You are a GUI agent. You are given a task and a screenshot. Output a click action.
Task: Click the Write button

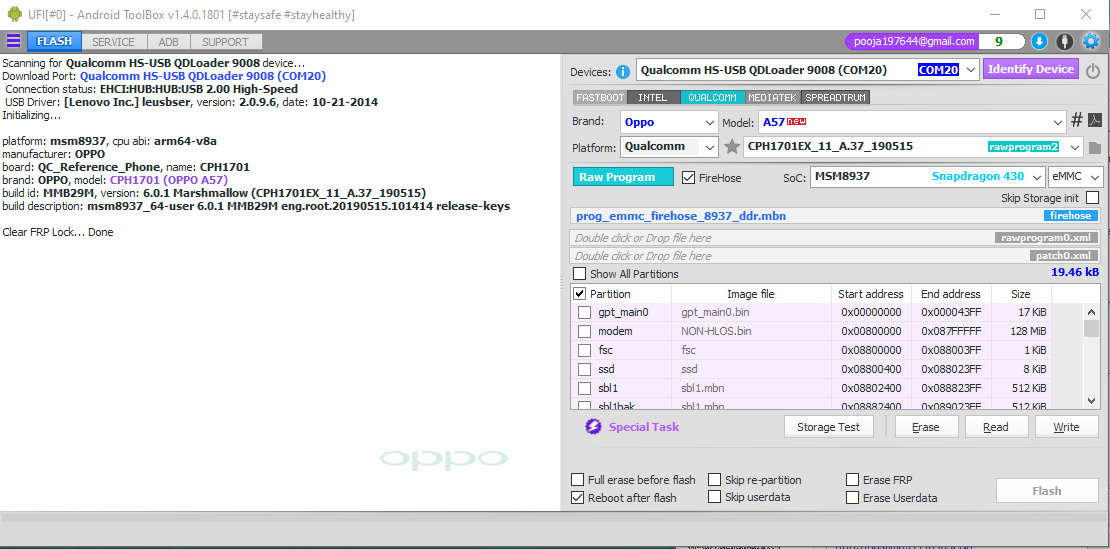(1066, 427)
